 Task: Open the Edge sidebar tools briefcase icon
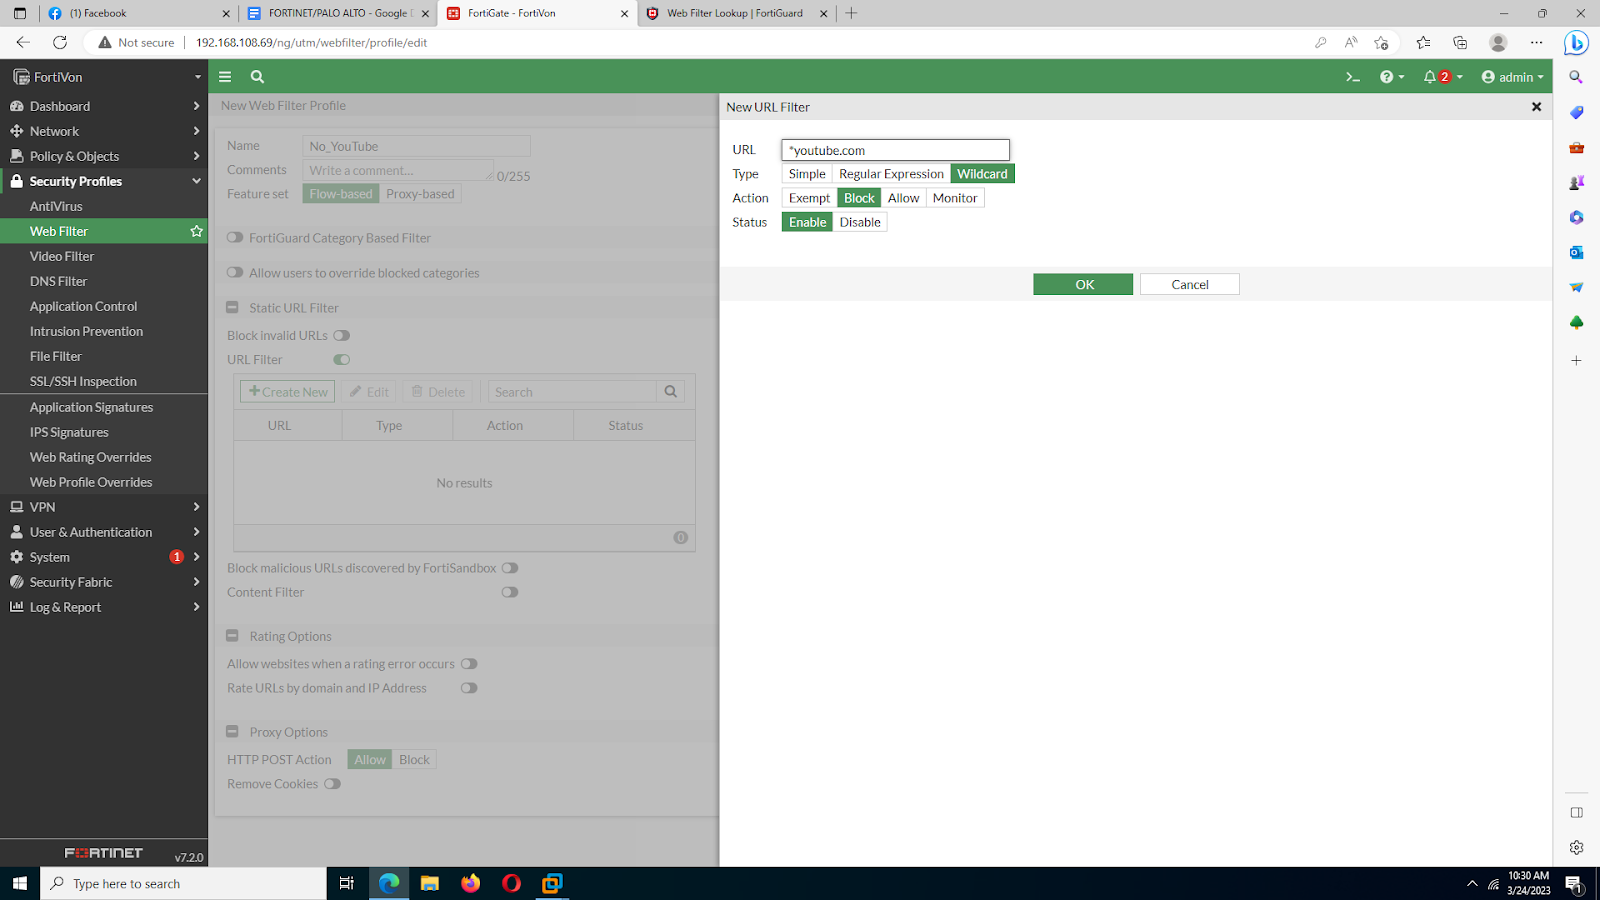(1576, 147)
